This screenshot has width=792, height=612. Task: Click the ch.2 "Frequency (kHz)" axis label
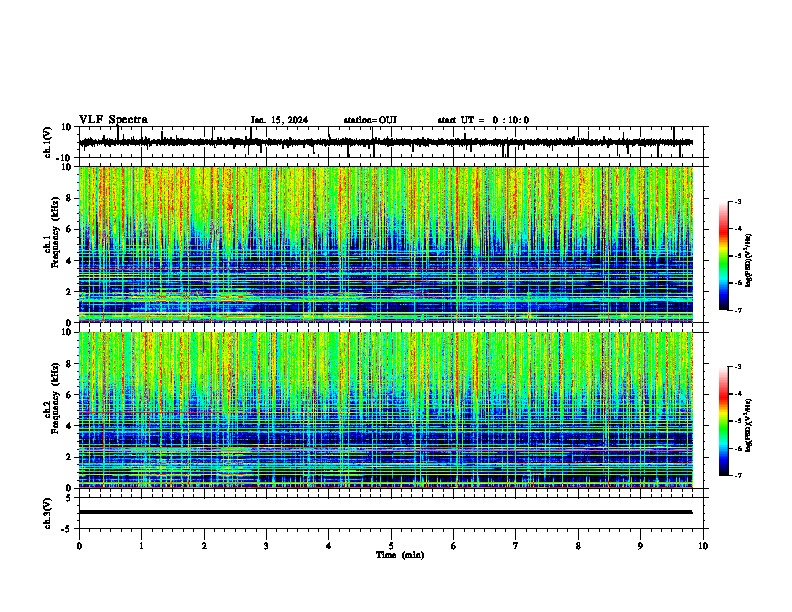pyautogui.click(x=55, y=398)
